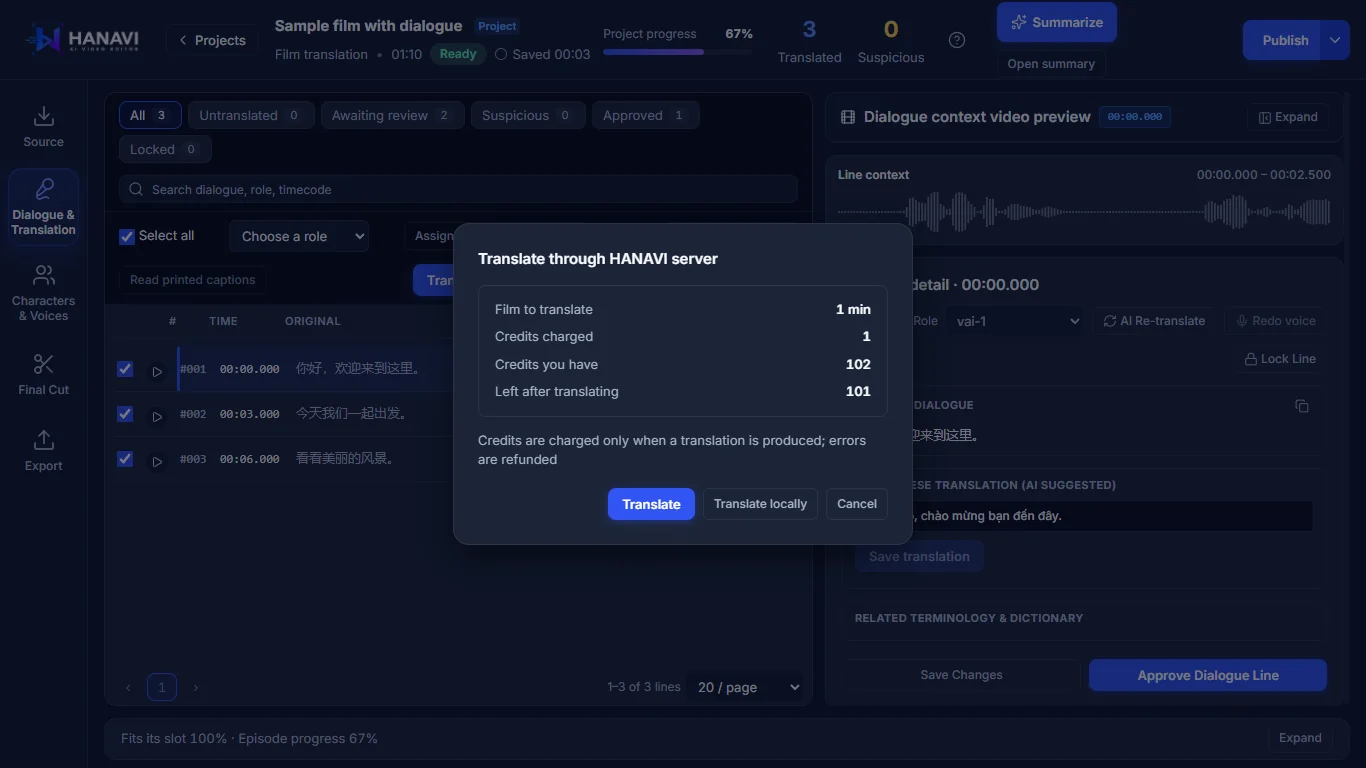The height and width of the screenshot is (768, 1366).
Task: Select the Suspicious filter tab
Action: coord(528,115)
